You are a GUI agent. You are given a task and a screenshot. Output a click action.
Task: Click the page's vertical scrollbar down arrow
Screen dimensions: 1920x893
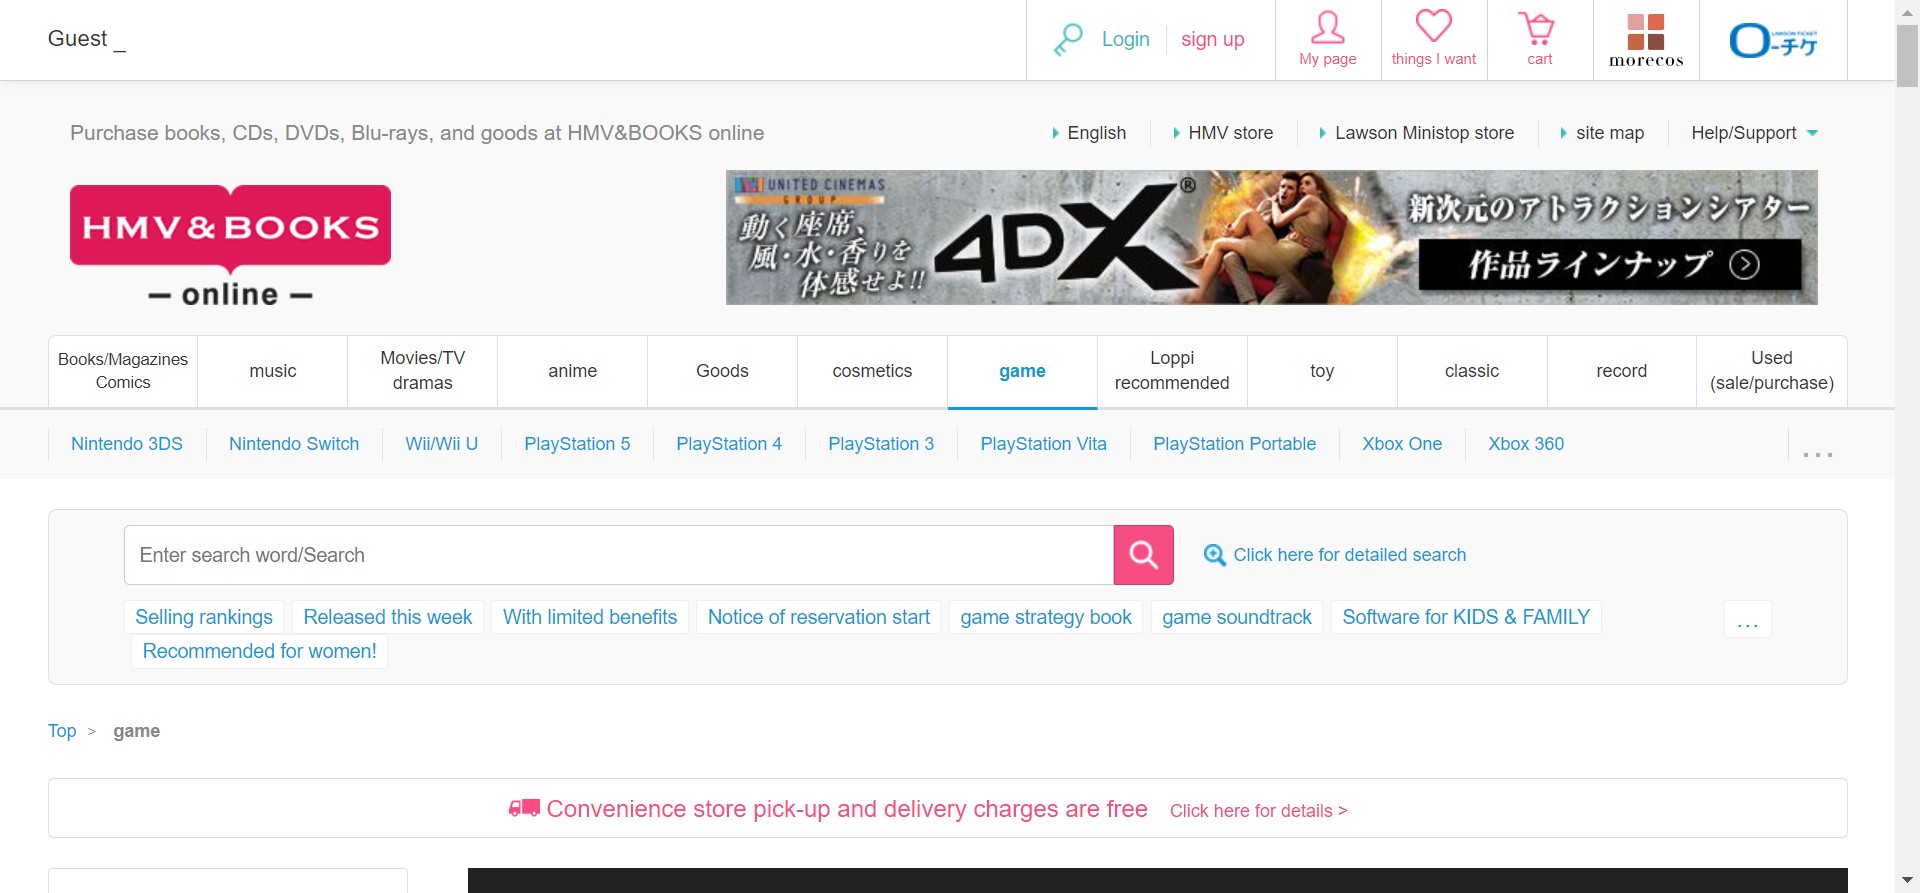pos(1906,881)
